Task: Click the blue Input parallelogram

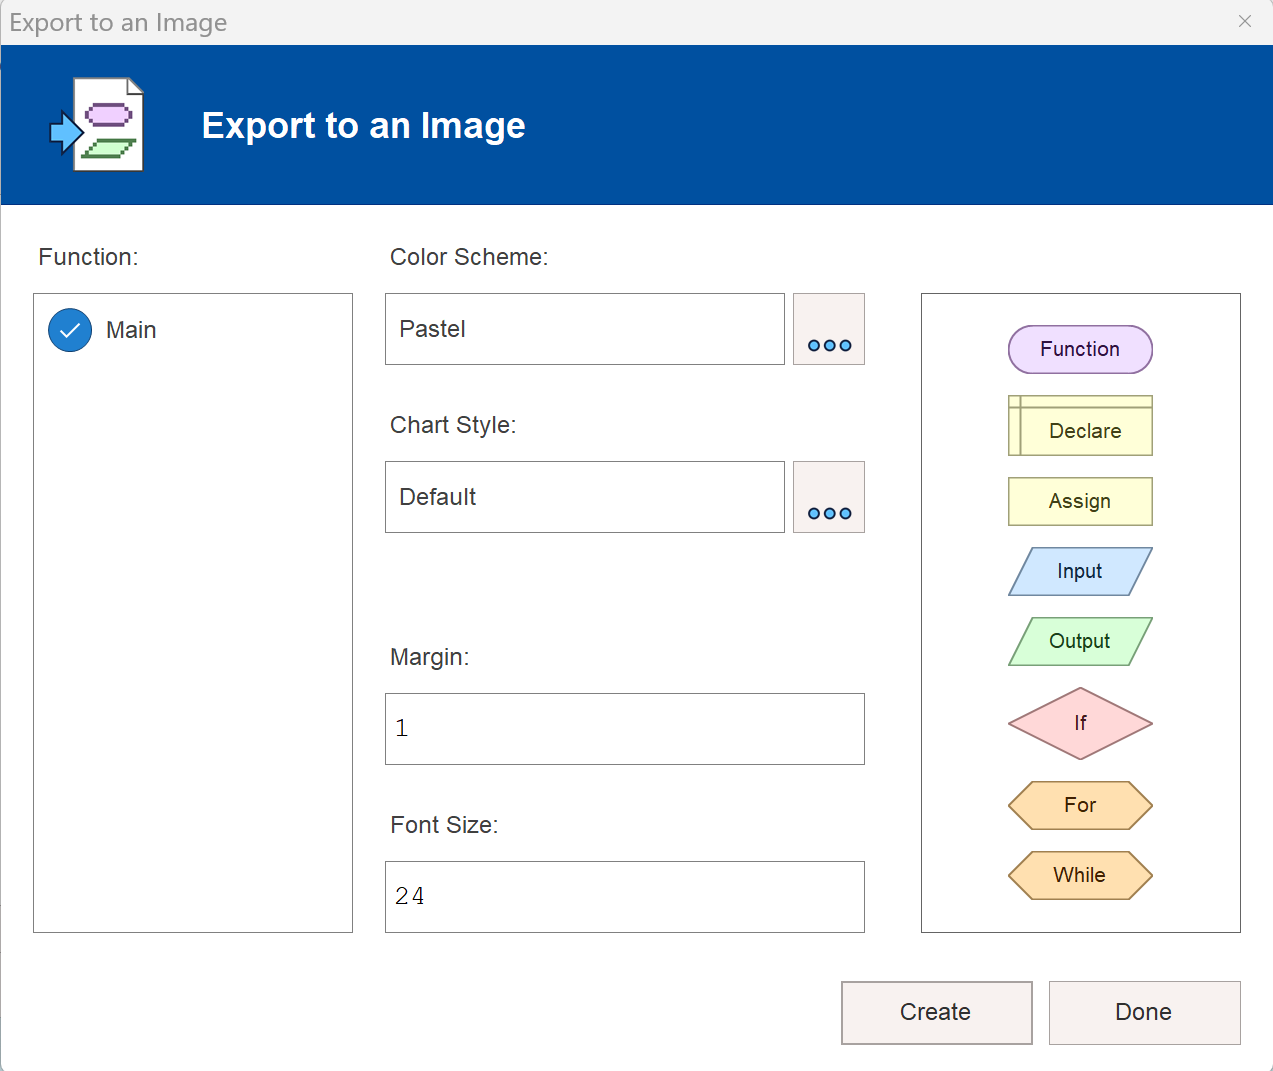Action: (1080, 571)
